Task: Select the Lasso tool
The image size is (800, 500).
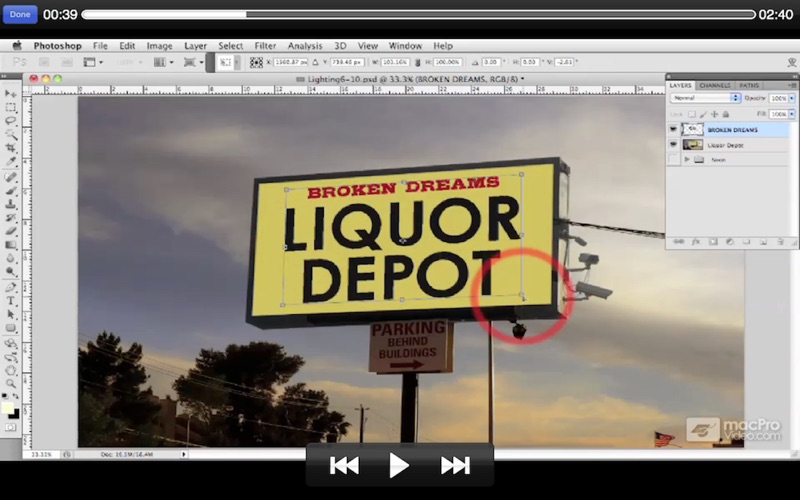Action: tap(10, 121)
